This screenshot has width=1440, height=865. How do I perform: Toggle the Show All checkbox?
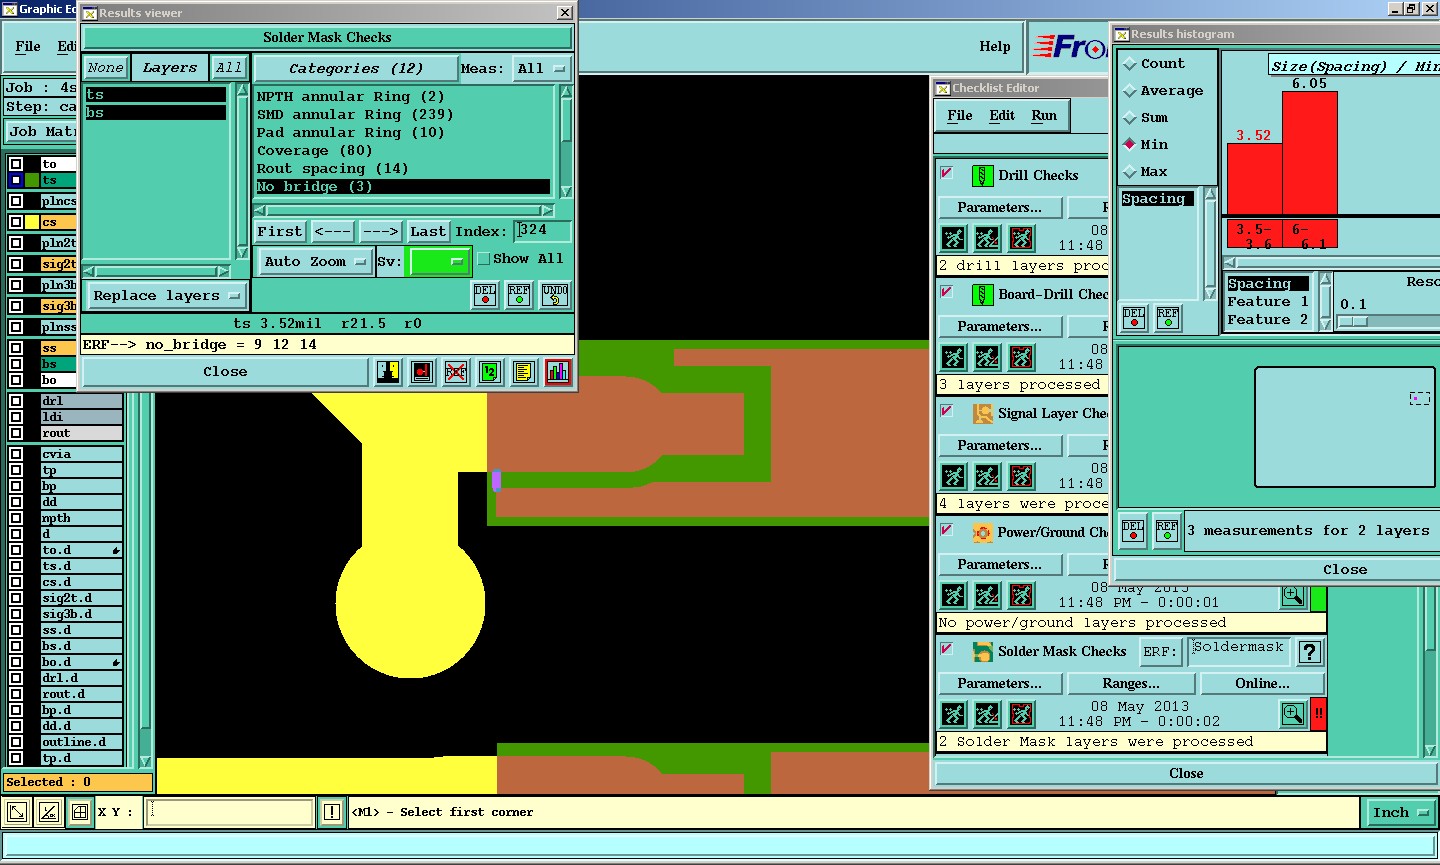484,259
